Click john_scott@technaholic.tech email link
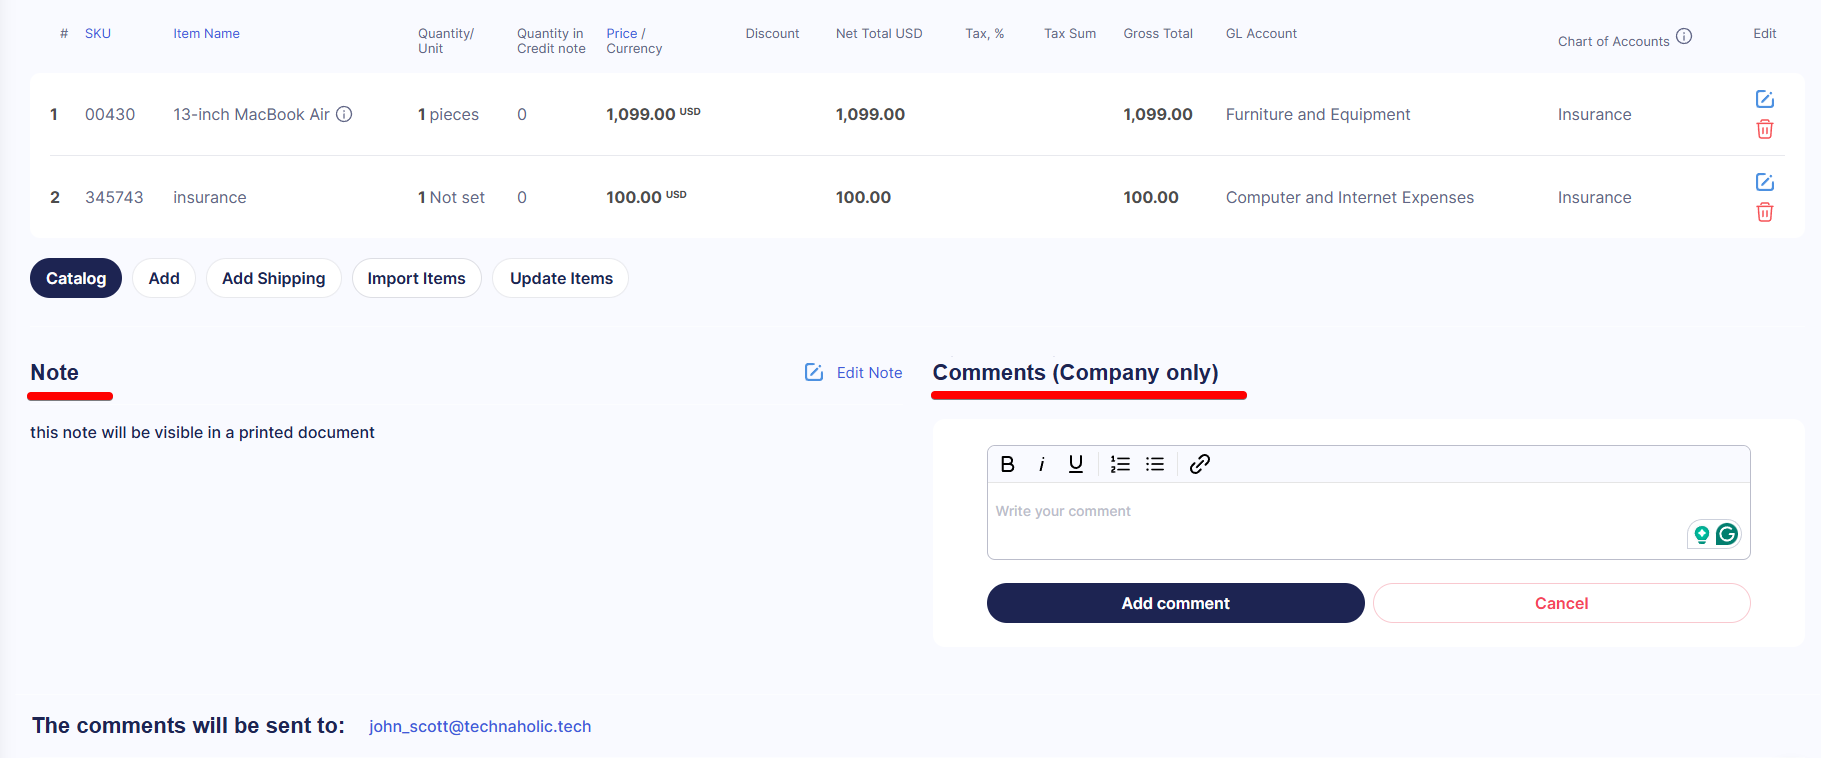1821x758 pixels. tap(480, 726)
